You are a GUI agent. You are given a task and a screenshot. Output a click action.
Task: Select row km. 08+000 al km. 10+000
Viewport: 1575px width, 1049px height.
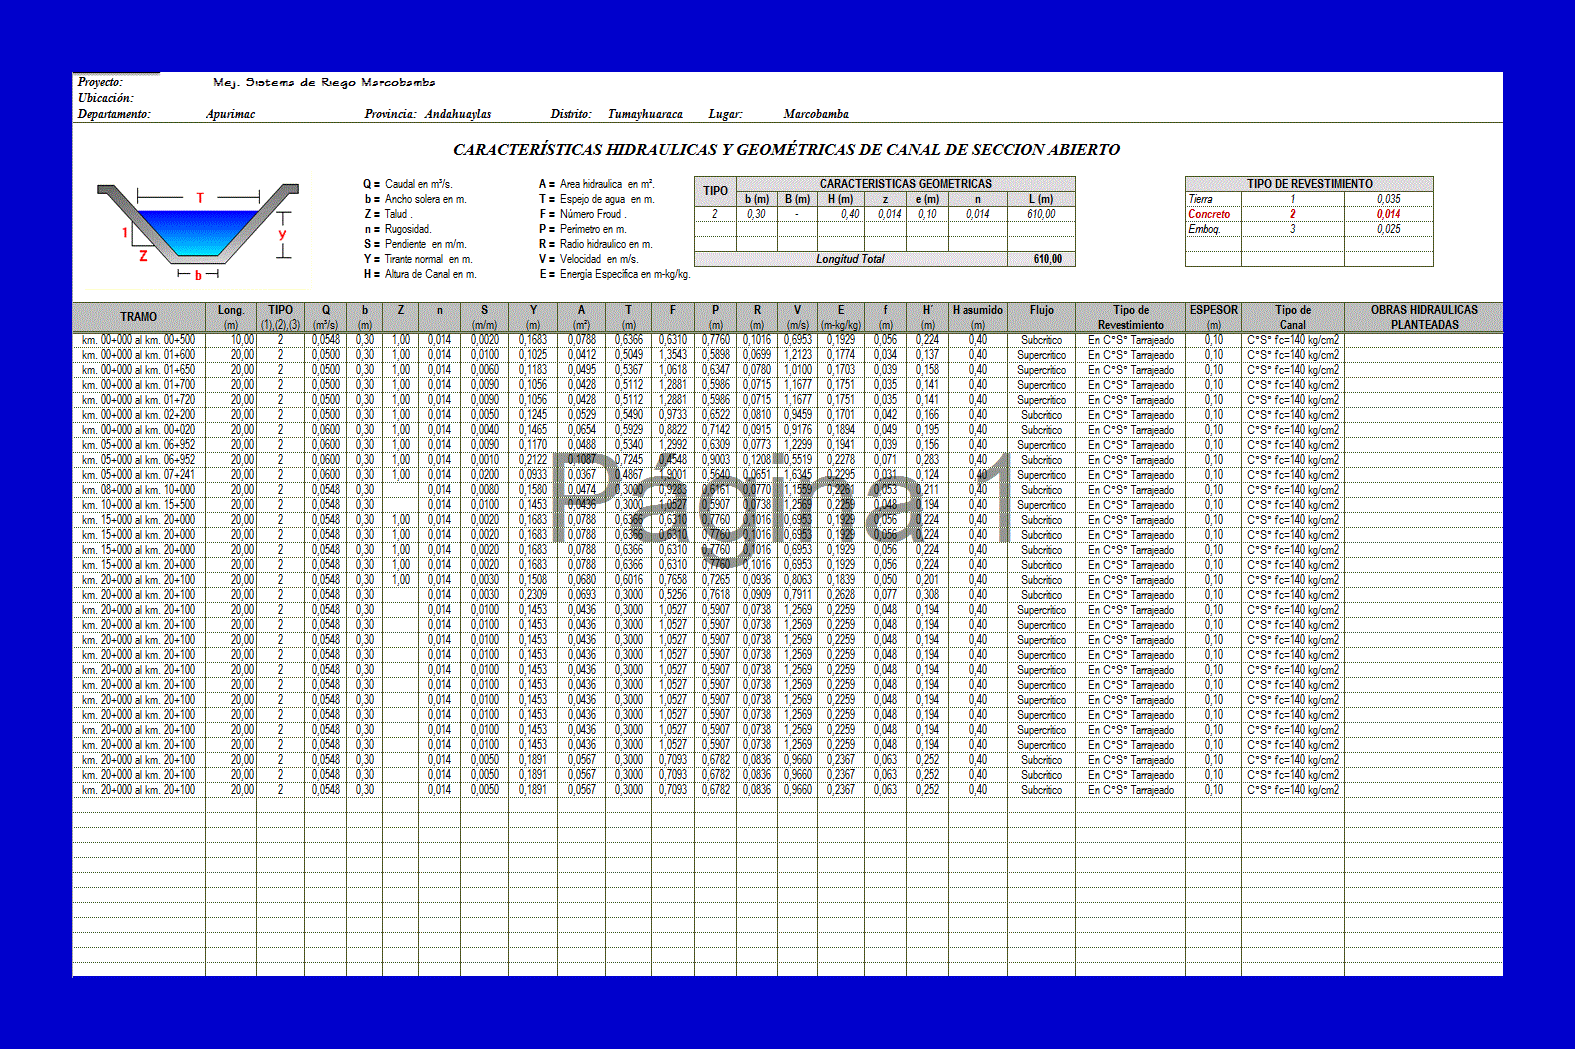(787, 490)
